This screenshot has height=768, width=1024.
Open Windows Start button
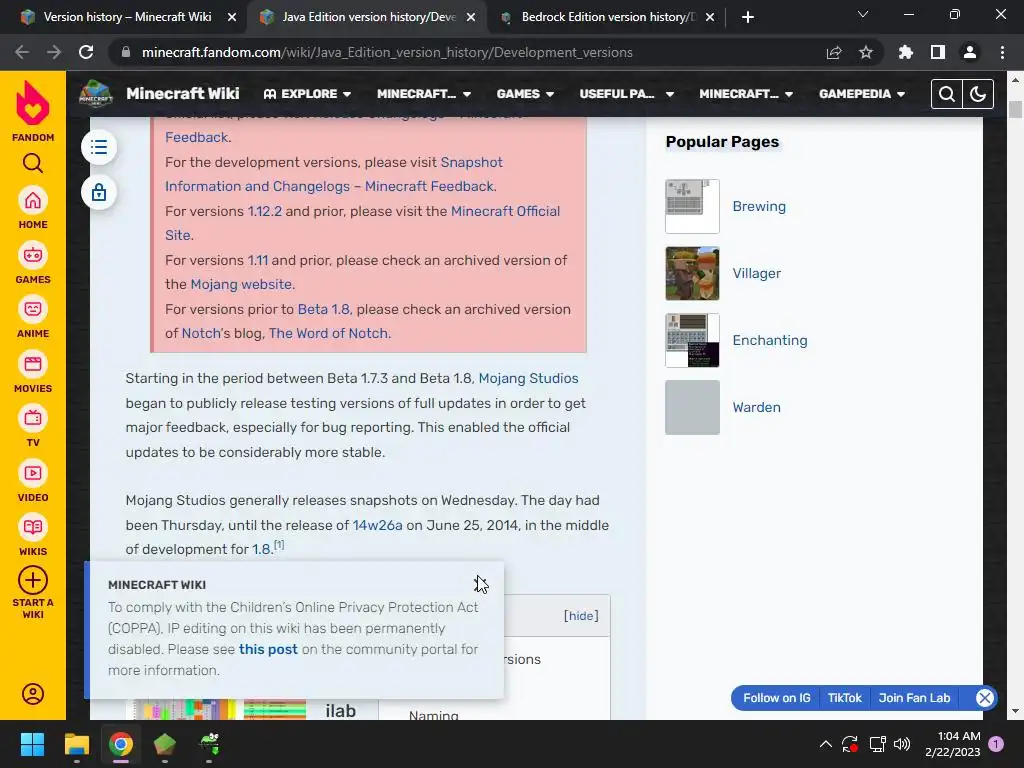coord(32,744)
